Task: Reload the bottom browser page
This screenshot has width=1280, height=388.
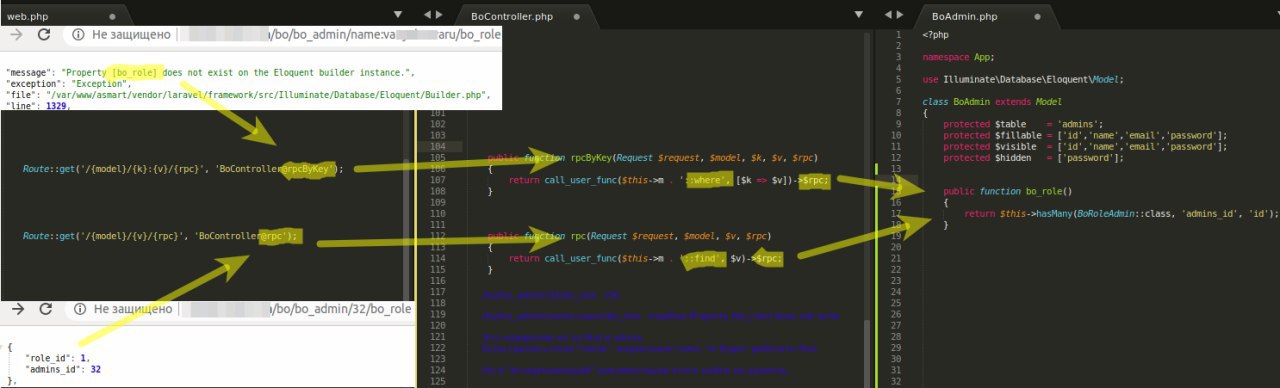Action: click(44, 310)
